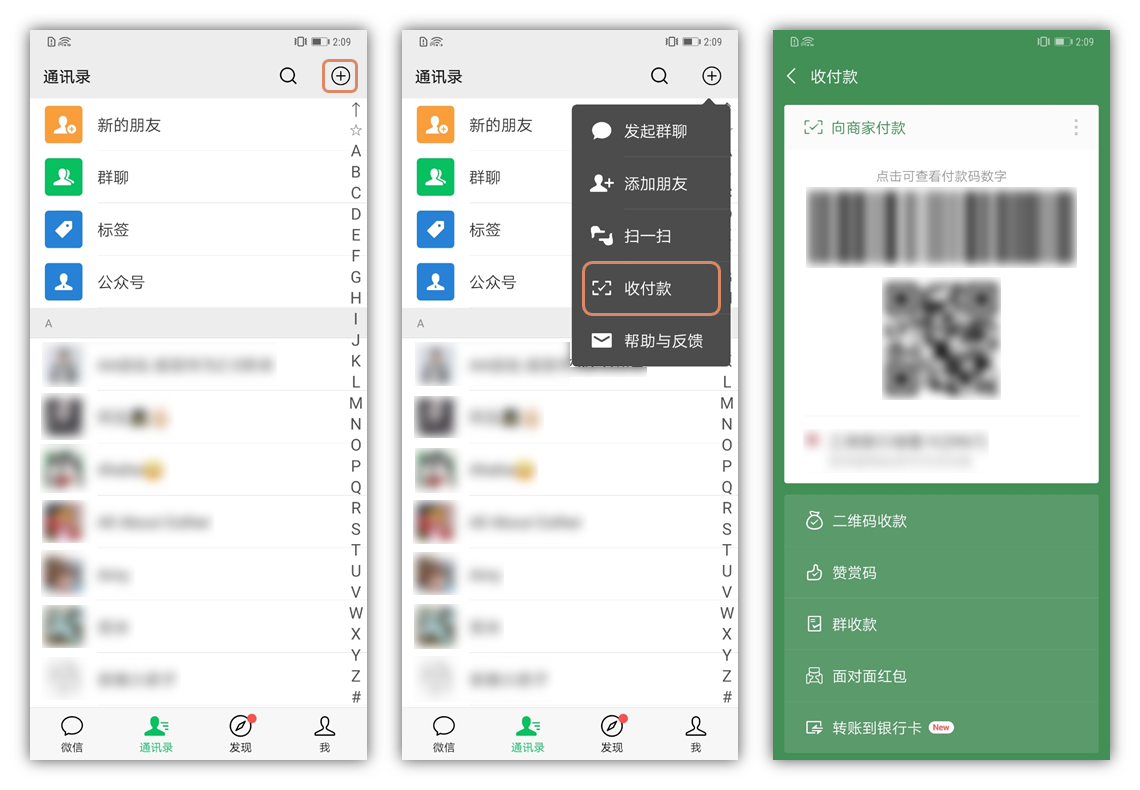Tap the 通讯录 title in left phone
The height and width of the screenshot is (790, 1140).
click(x=67, y=77)
